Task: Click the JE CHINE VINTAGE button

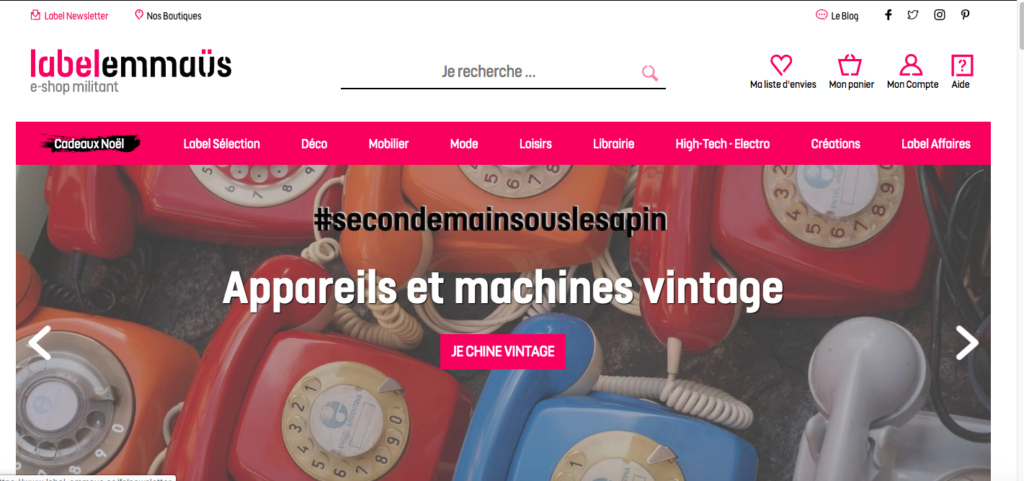Action: 503,352
